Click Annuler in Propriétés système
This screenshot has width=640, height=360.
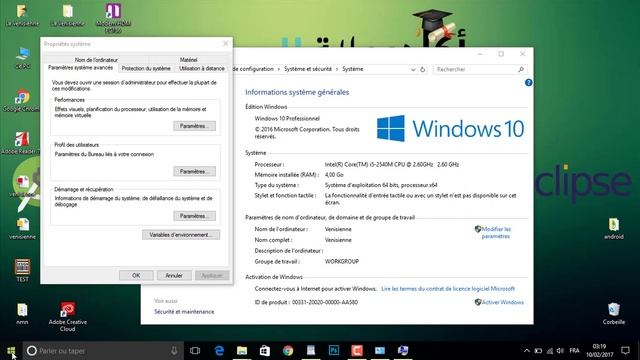173,276
